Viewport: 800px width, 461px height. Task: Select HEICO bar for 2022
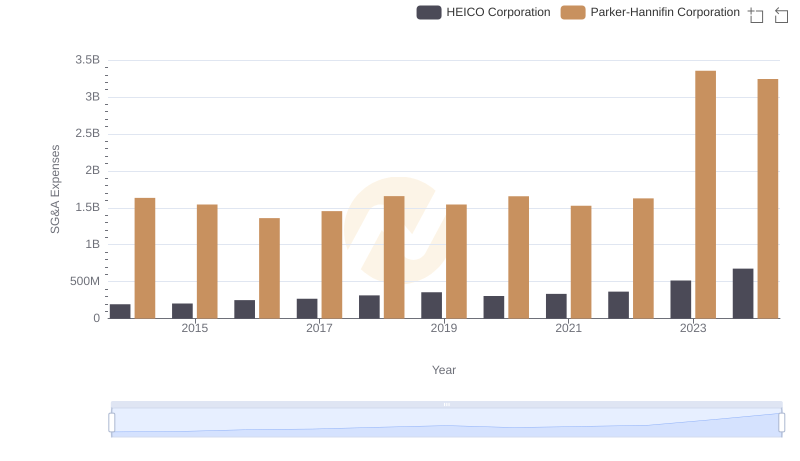pyautogui.click(x=618, y=305)
